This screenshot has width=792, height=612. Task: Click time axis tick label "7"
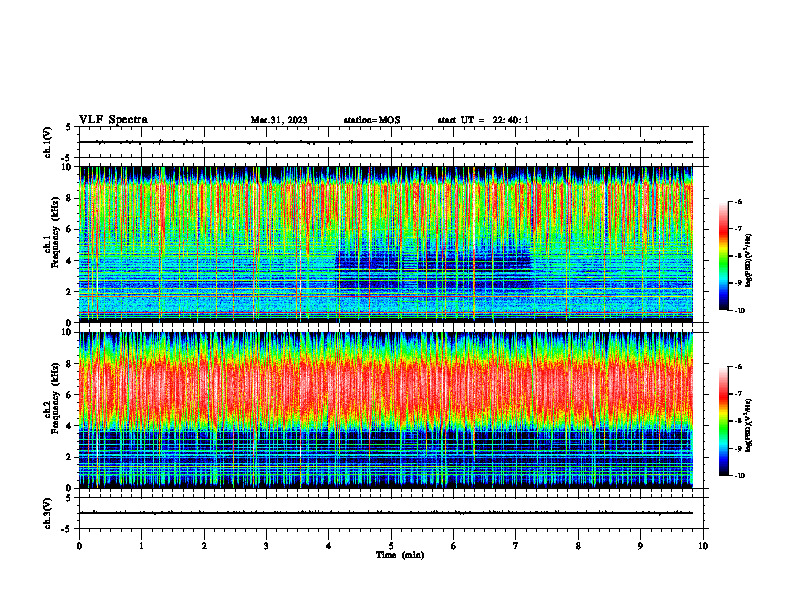[x=516, y=546]
